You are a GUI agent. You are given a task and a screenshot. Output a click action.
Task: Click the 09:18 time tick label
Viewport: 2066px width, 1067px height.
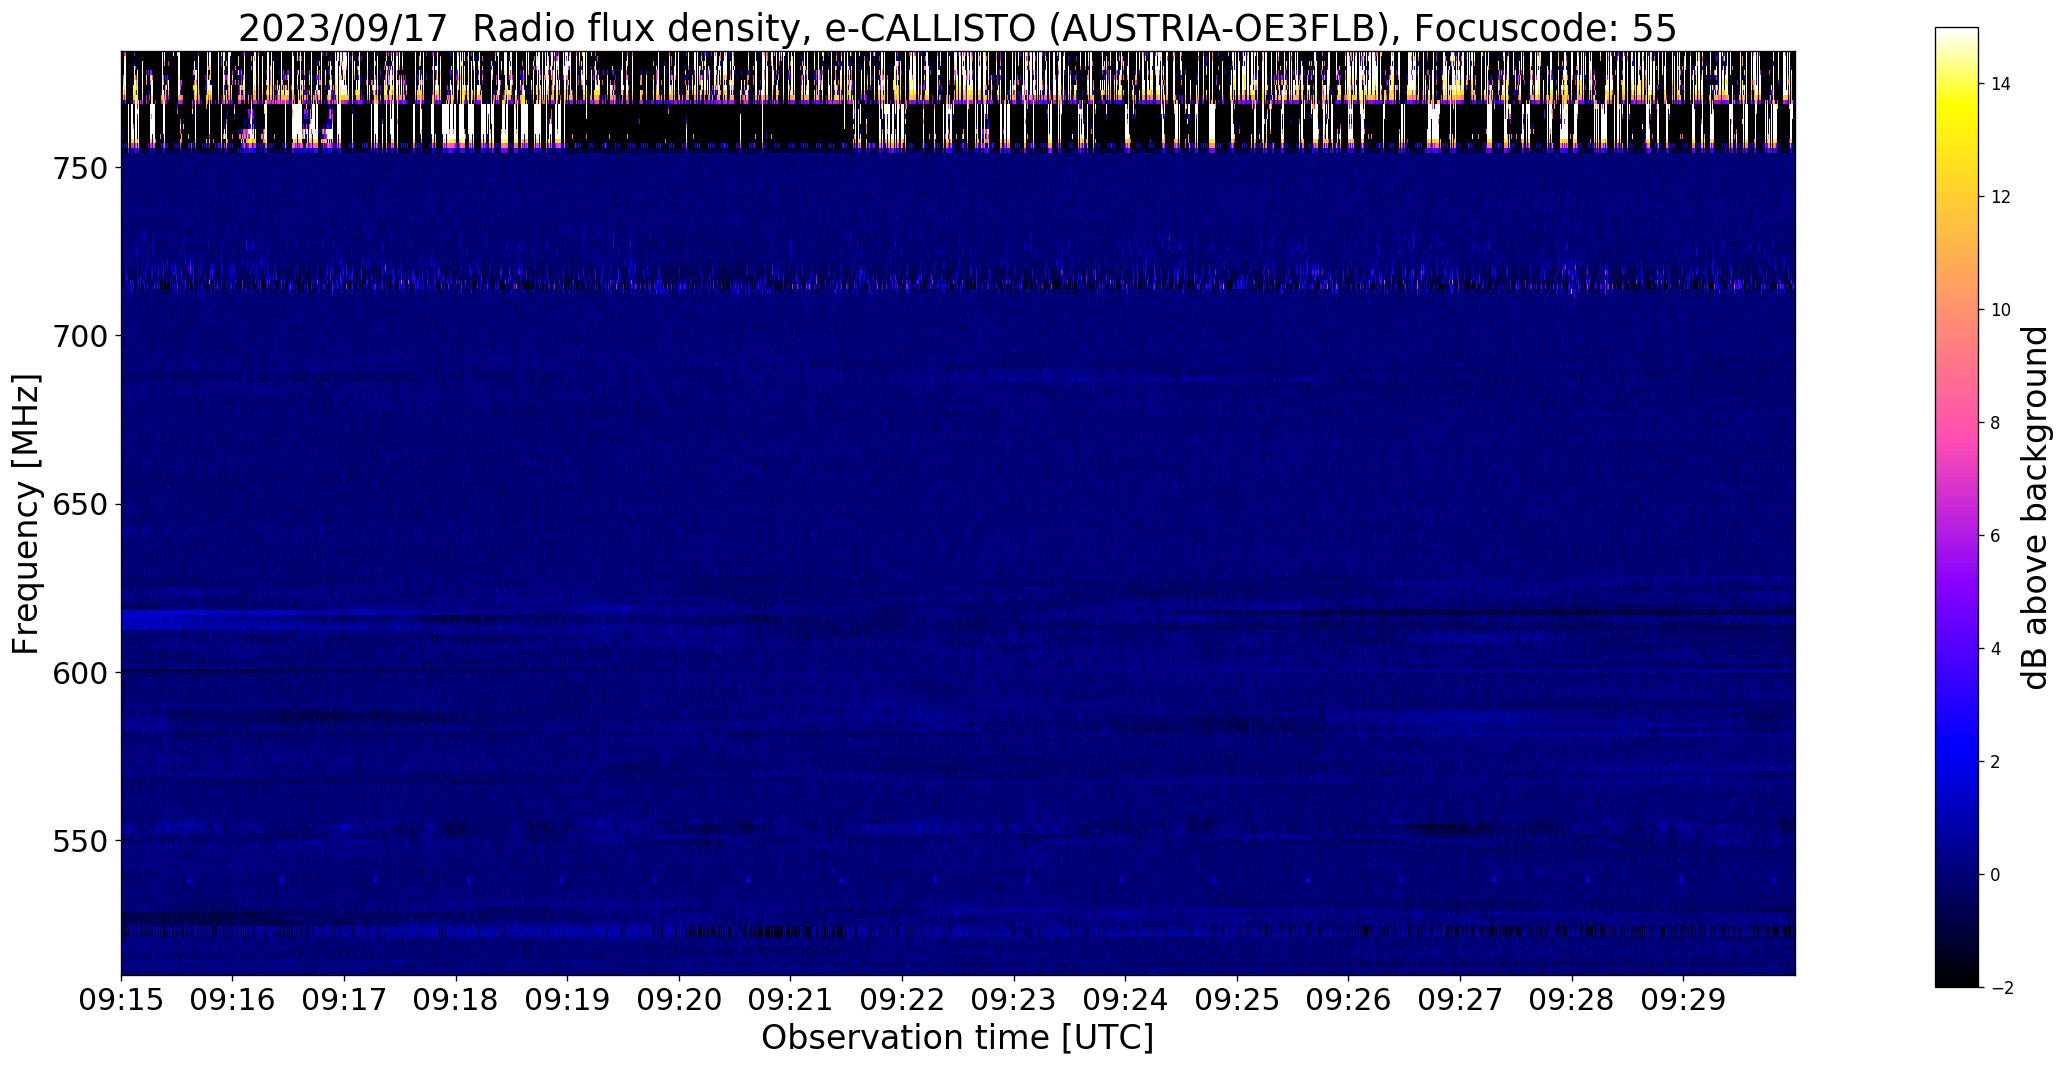pos(456,1001)
